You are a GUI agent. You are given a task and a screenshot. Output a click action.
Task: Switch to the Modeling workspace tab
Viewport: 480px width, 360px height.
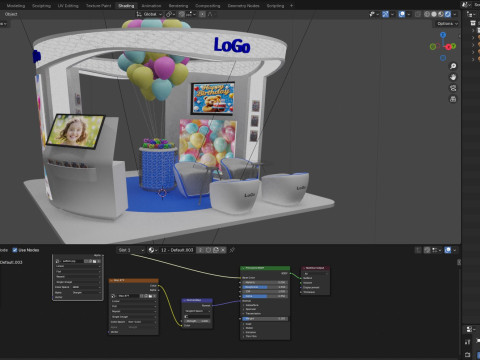[x=16, y=6]
